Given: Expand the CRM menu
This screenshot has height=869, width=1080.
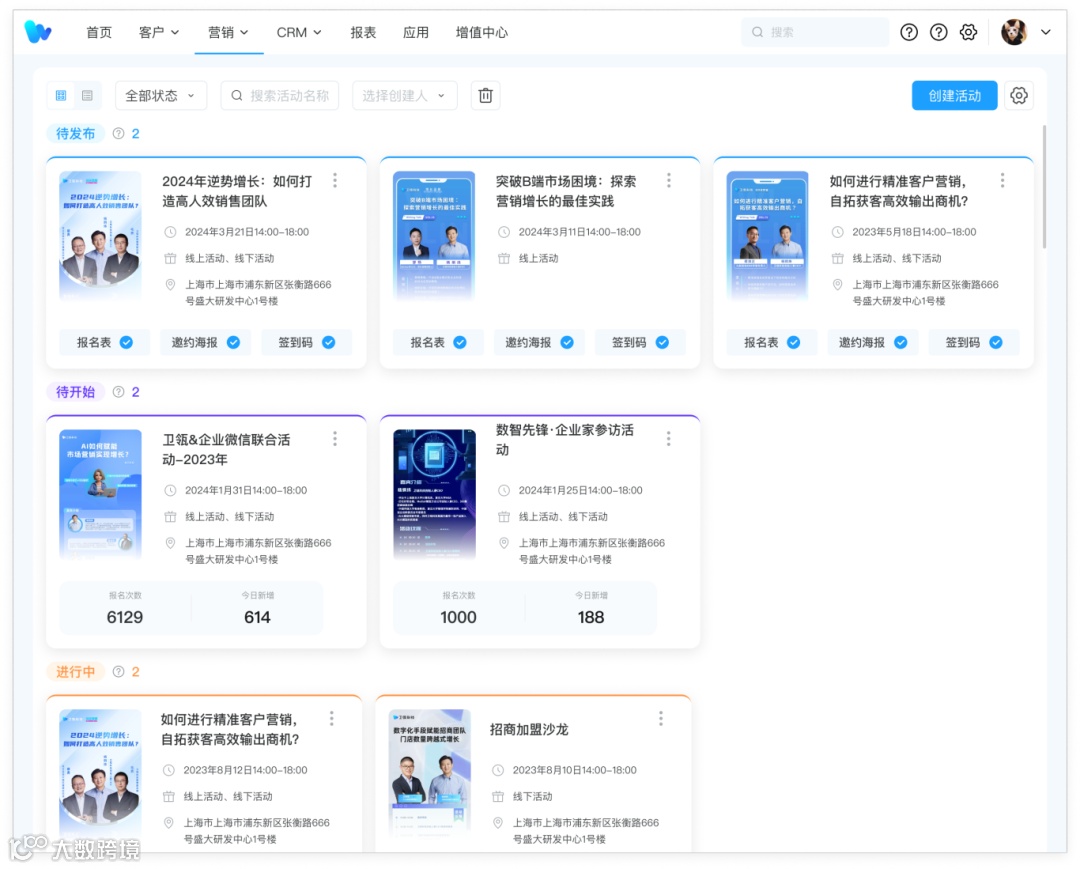Looking at the screenshot, I should (x=299, y=32).
